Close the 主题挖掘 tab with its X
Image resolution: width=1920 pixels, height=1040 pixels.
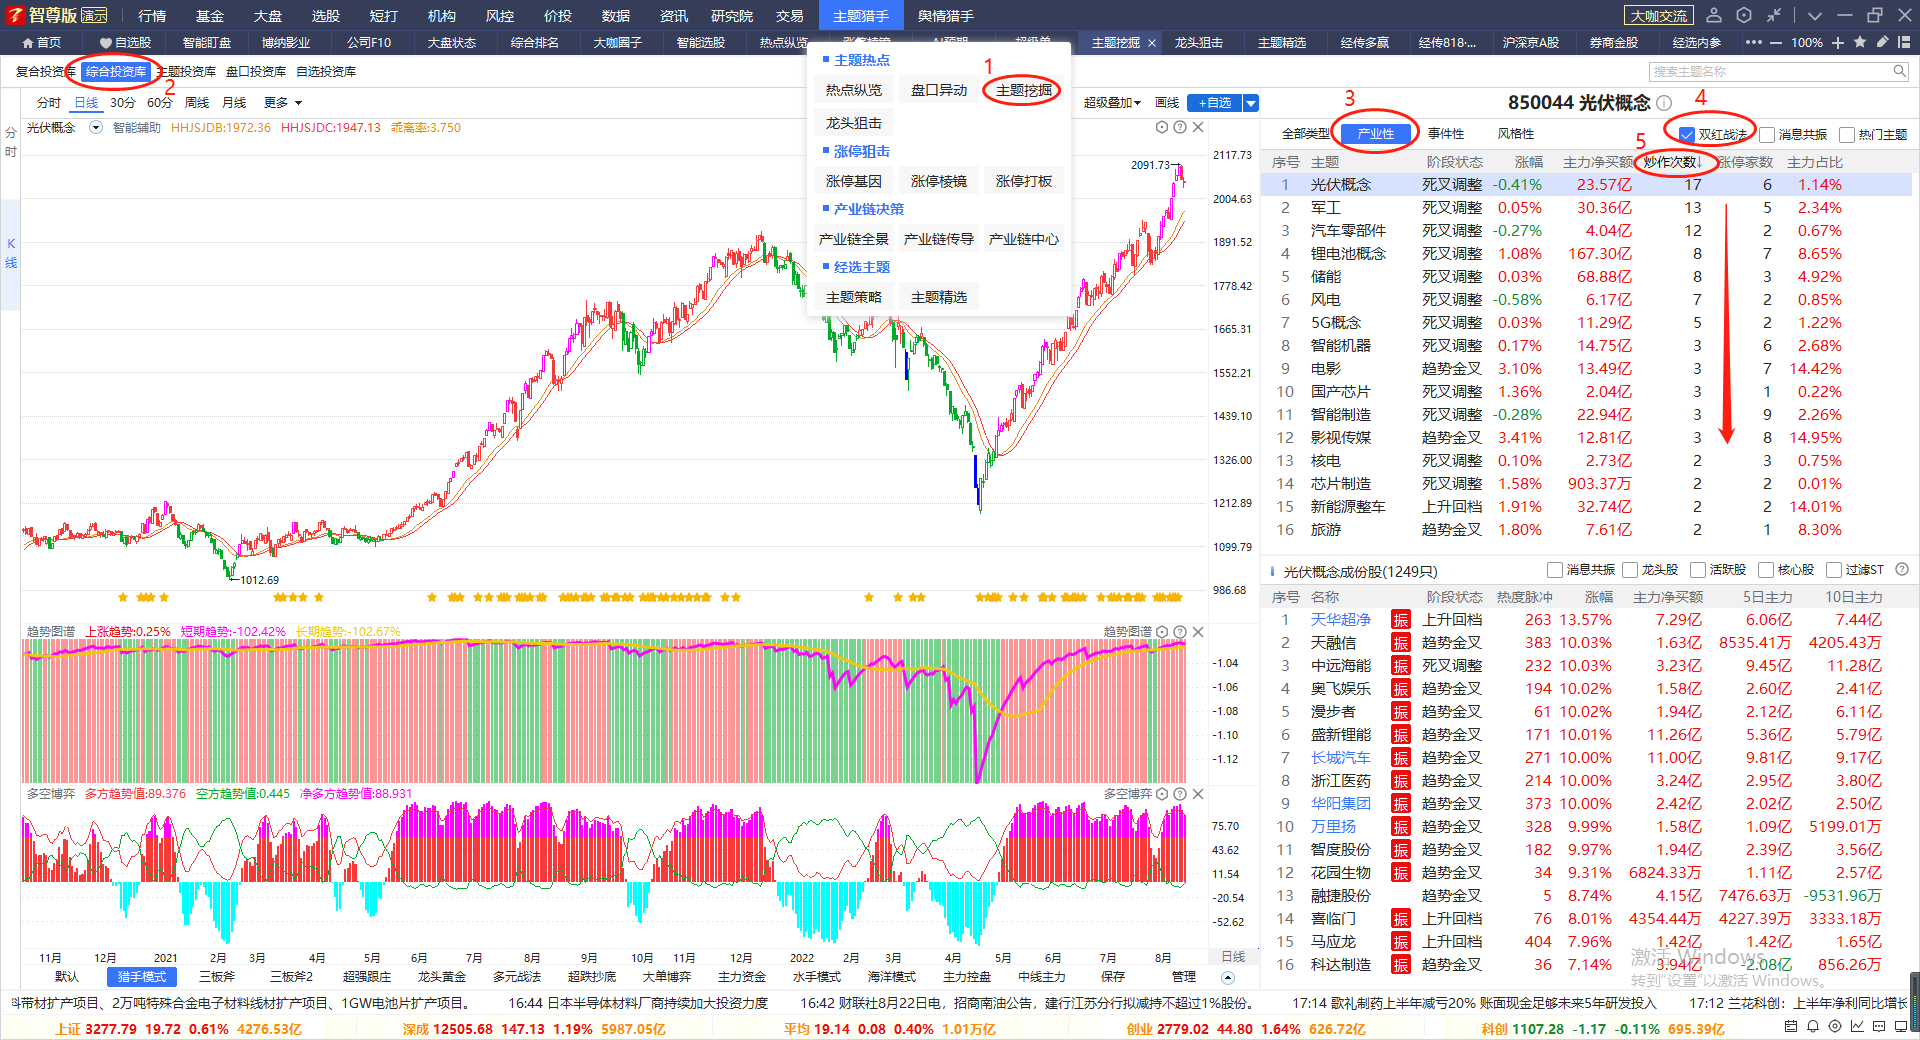click(1152, 43)
